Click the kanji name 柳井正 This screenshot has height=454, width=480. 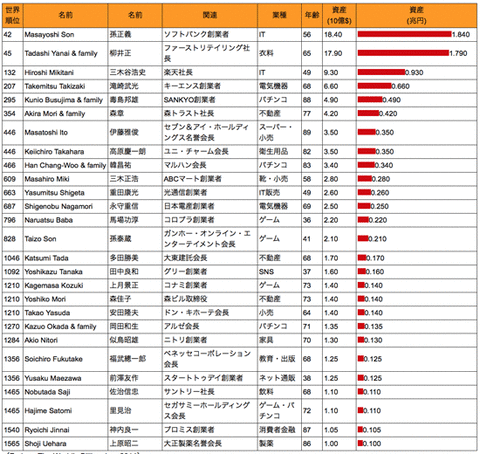click(120, 54)
